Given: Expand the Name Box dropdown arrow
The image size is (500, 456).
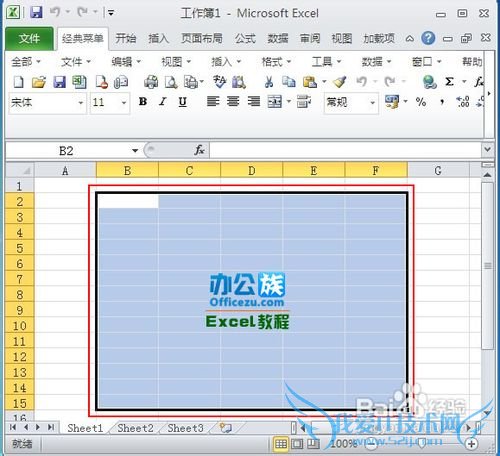Looking at the screenshot, I should (x=135, y=151).
